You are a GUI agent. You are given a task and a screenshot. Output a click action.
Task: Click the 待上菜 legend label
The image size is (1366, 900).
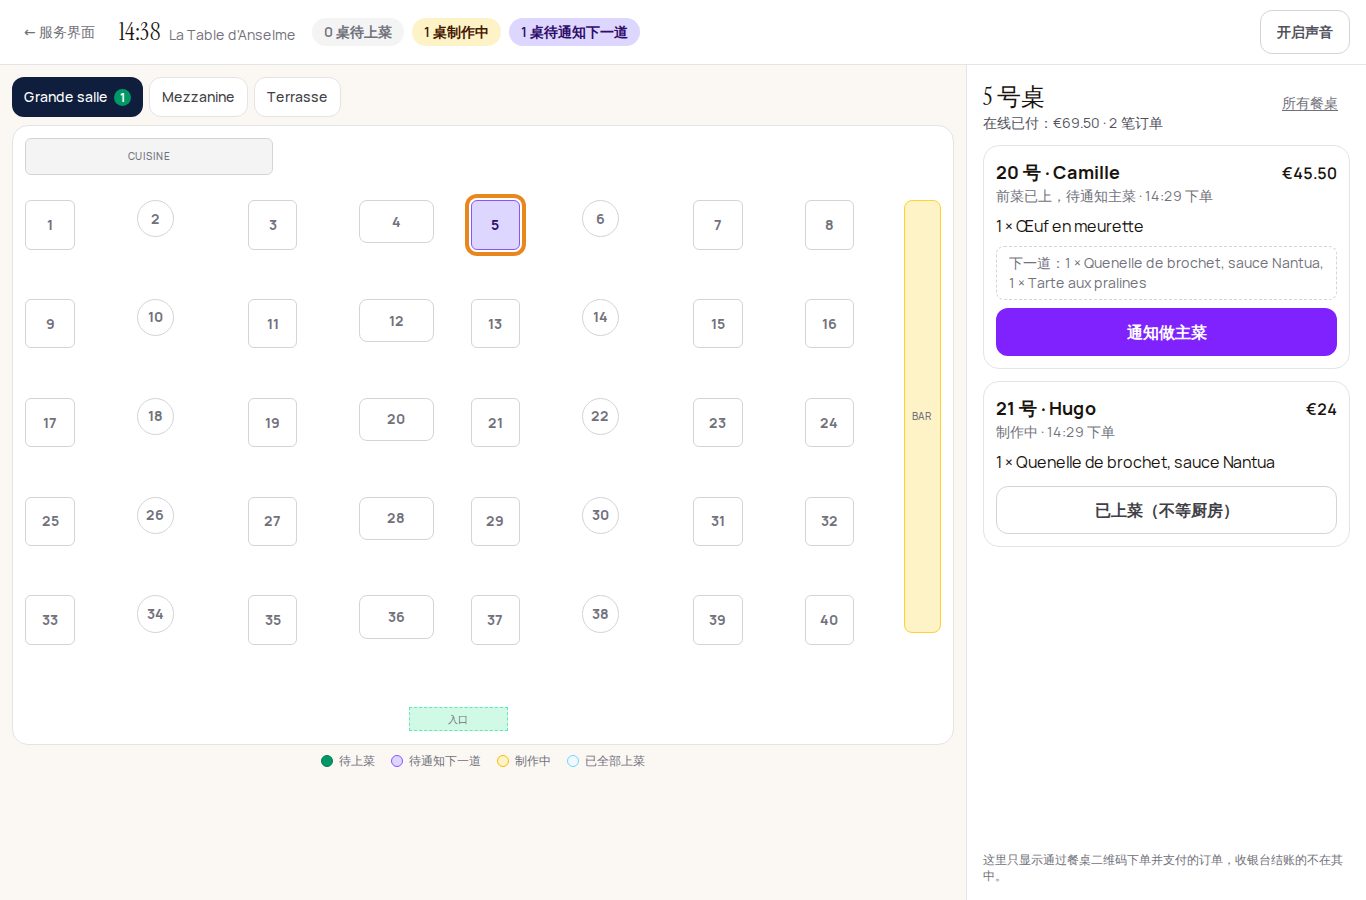coord(357,761)
